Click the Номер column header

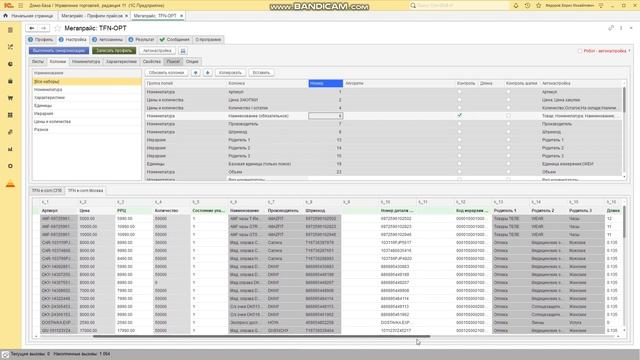point(325,83)
